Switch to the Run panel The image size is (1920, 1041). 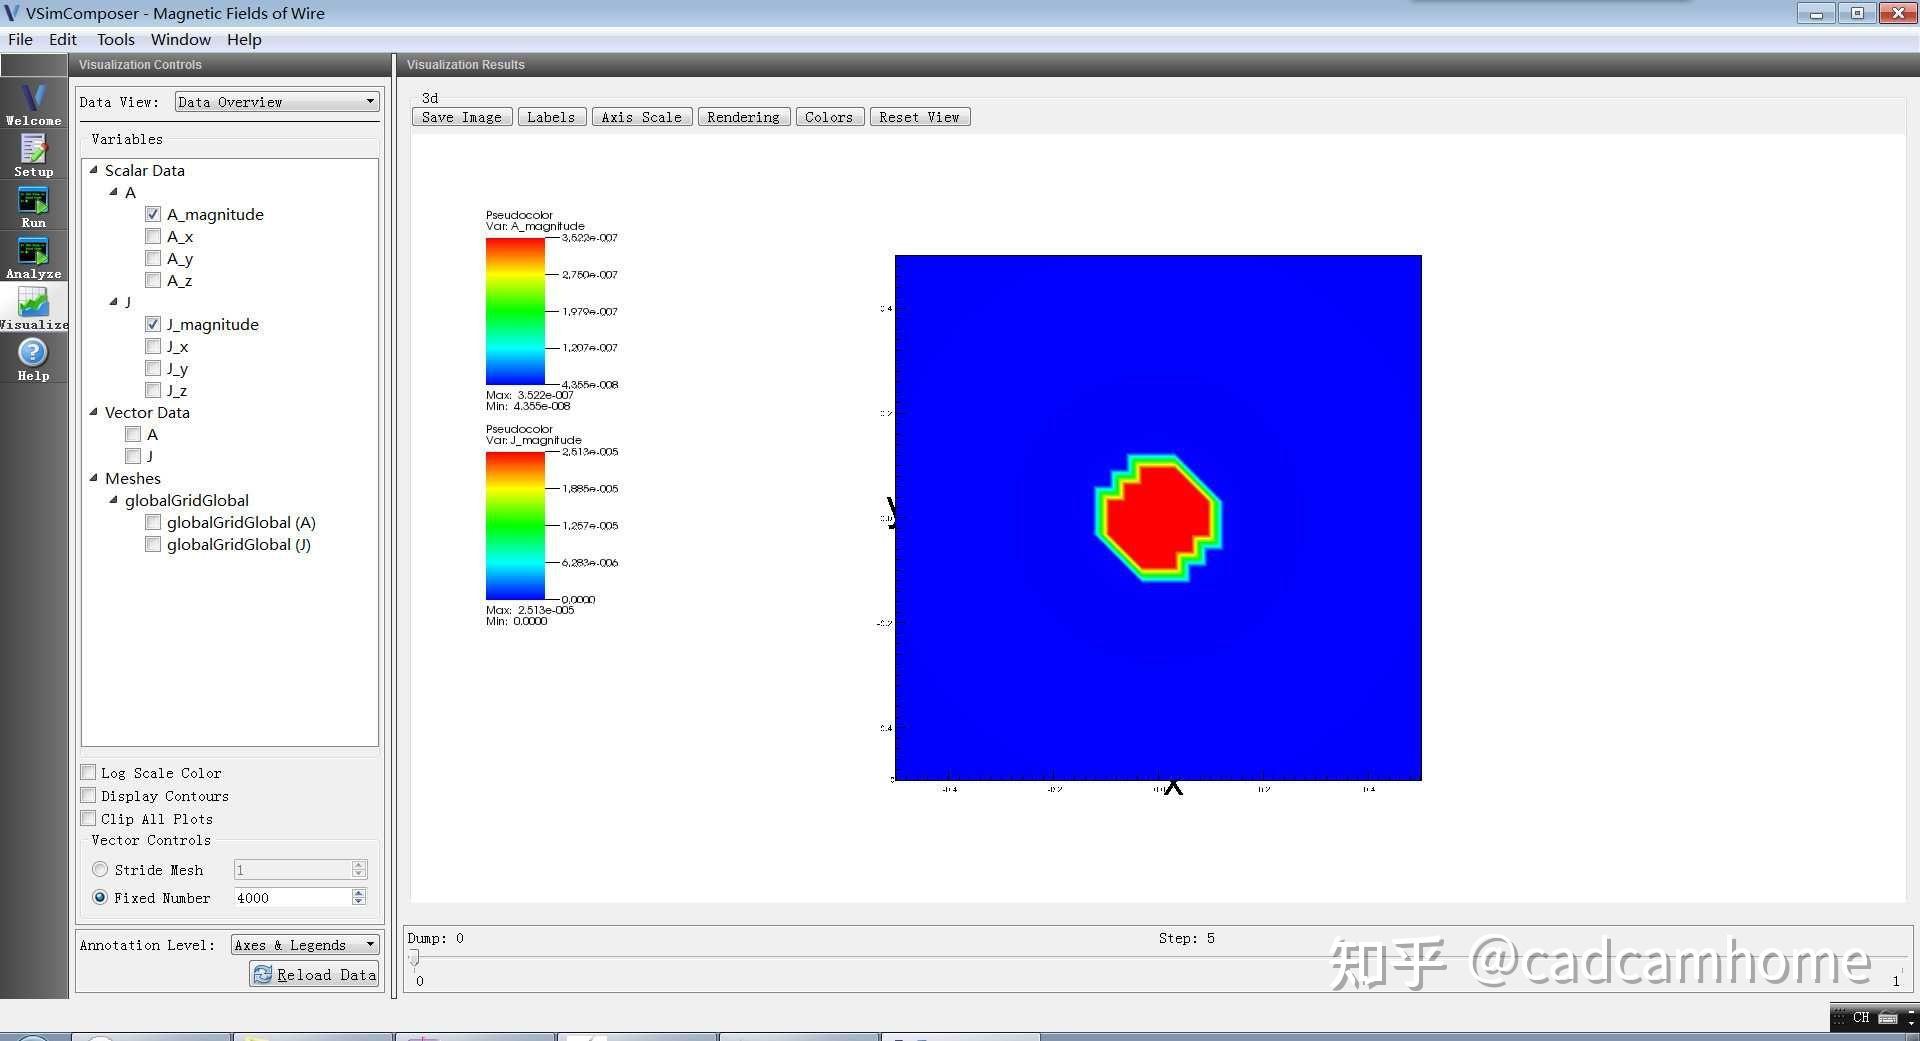click(x=33, y=204)
